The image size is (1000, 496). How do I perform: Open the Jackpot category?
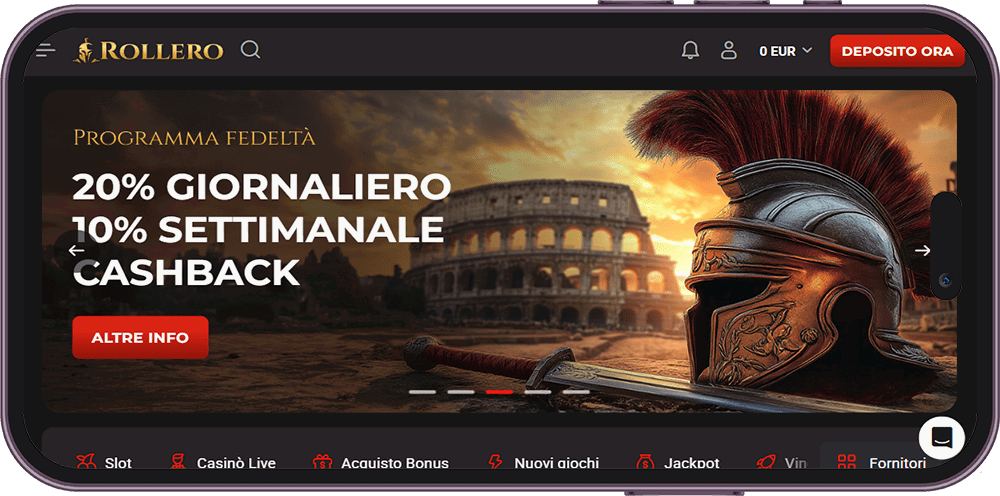point(678,463)
